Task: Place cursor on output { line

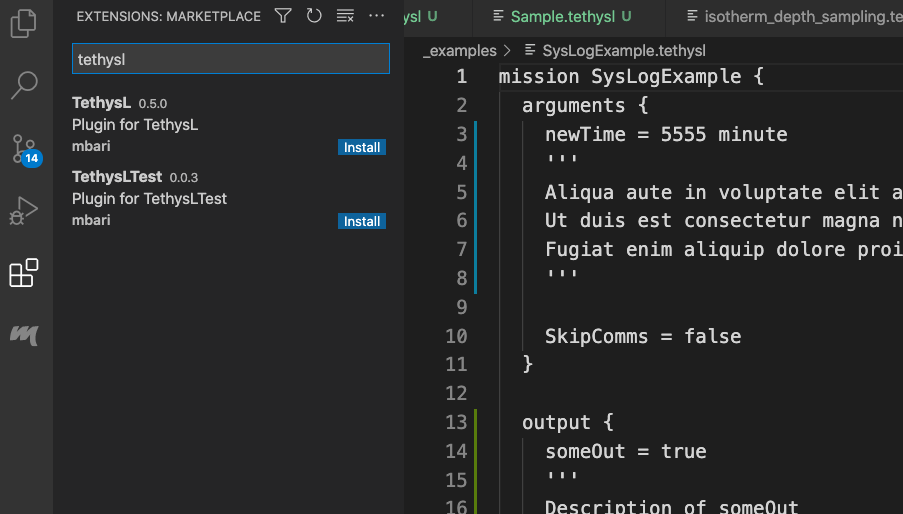Action: pyautogui.click(x=567, y=422)
